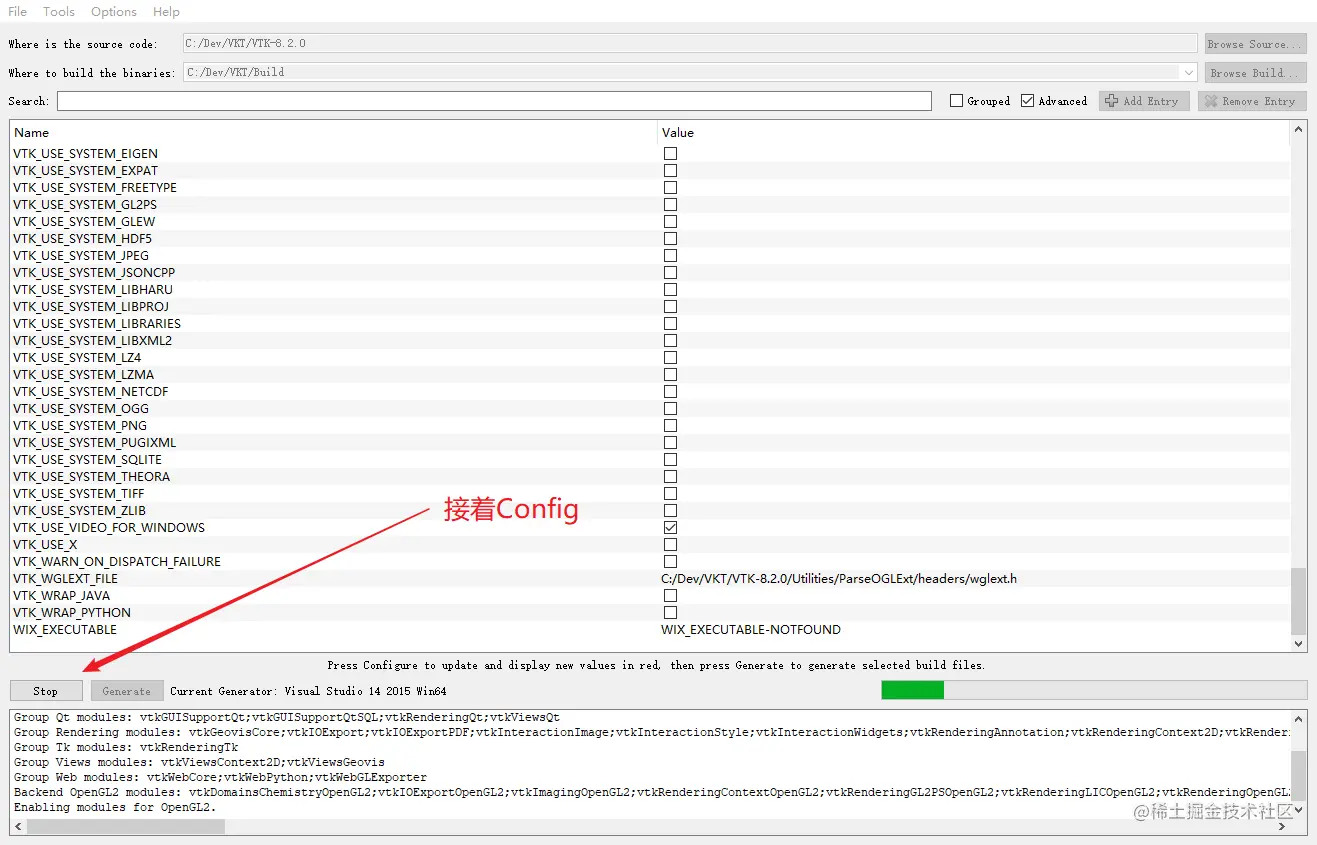1317x845 pixels.
Task: Enable VTK_USE_SYSTEM_LZMA checkbox
Action: (670, 375)
